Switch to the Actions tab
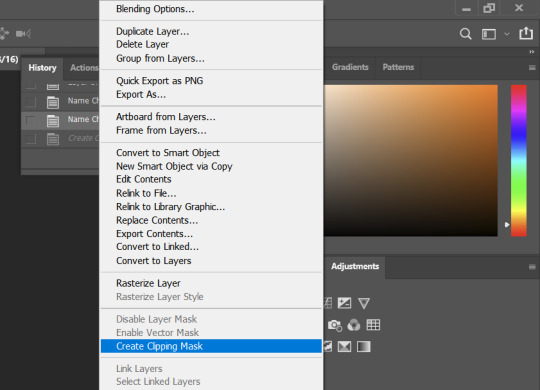This screenshot has width=540, height=390. pos(84,68)
